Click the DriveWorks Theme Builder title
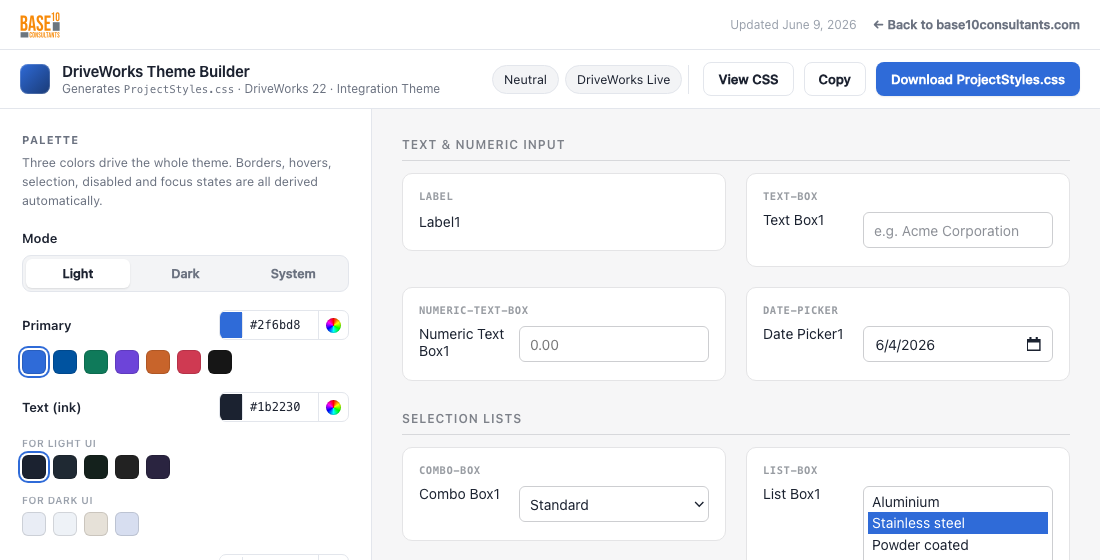 [156, 72]
